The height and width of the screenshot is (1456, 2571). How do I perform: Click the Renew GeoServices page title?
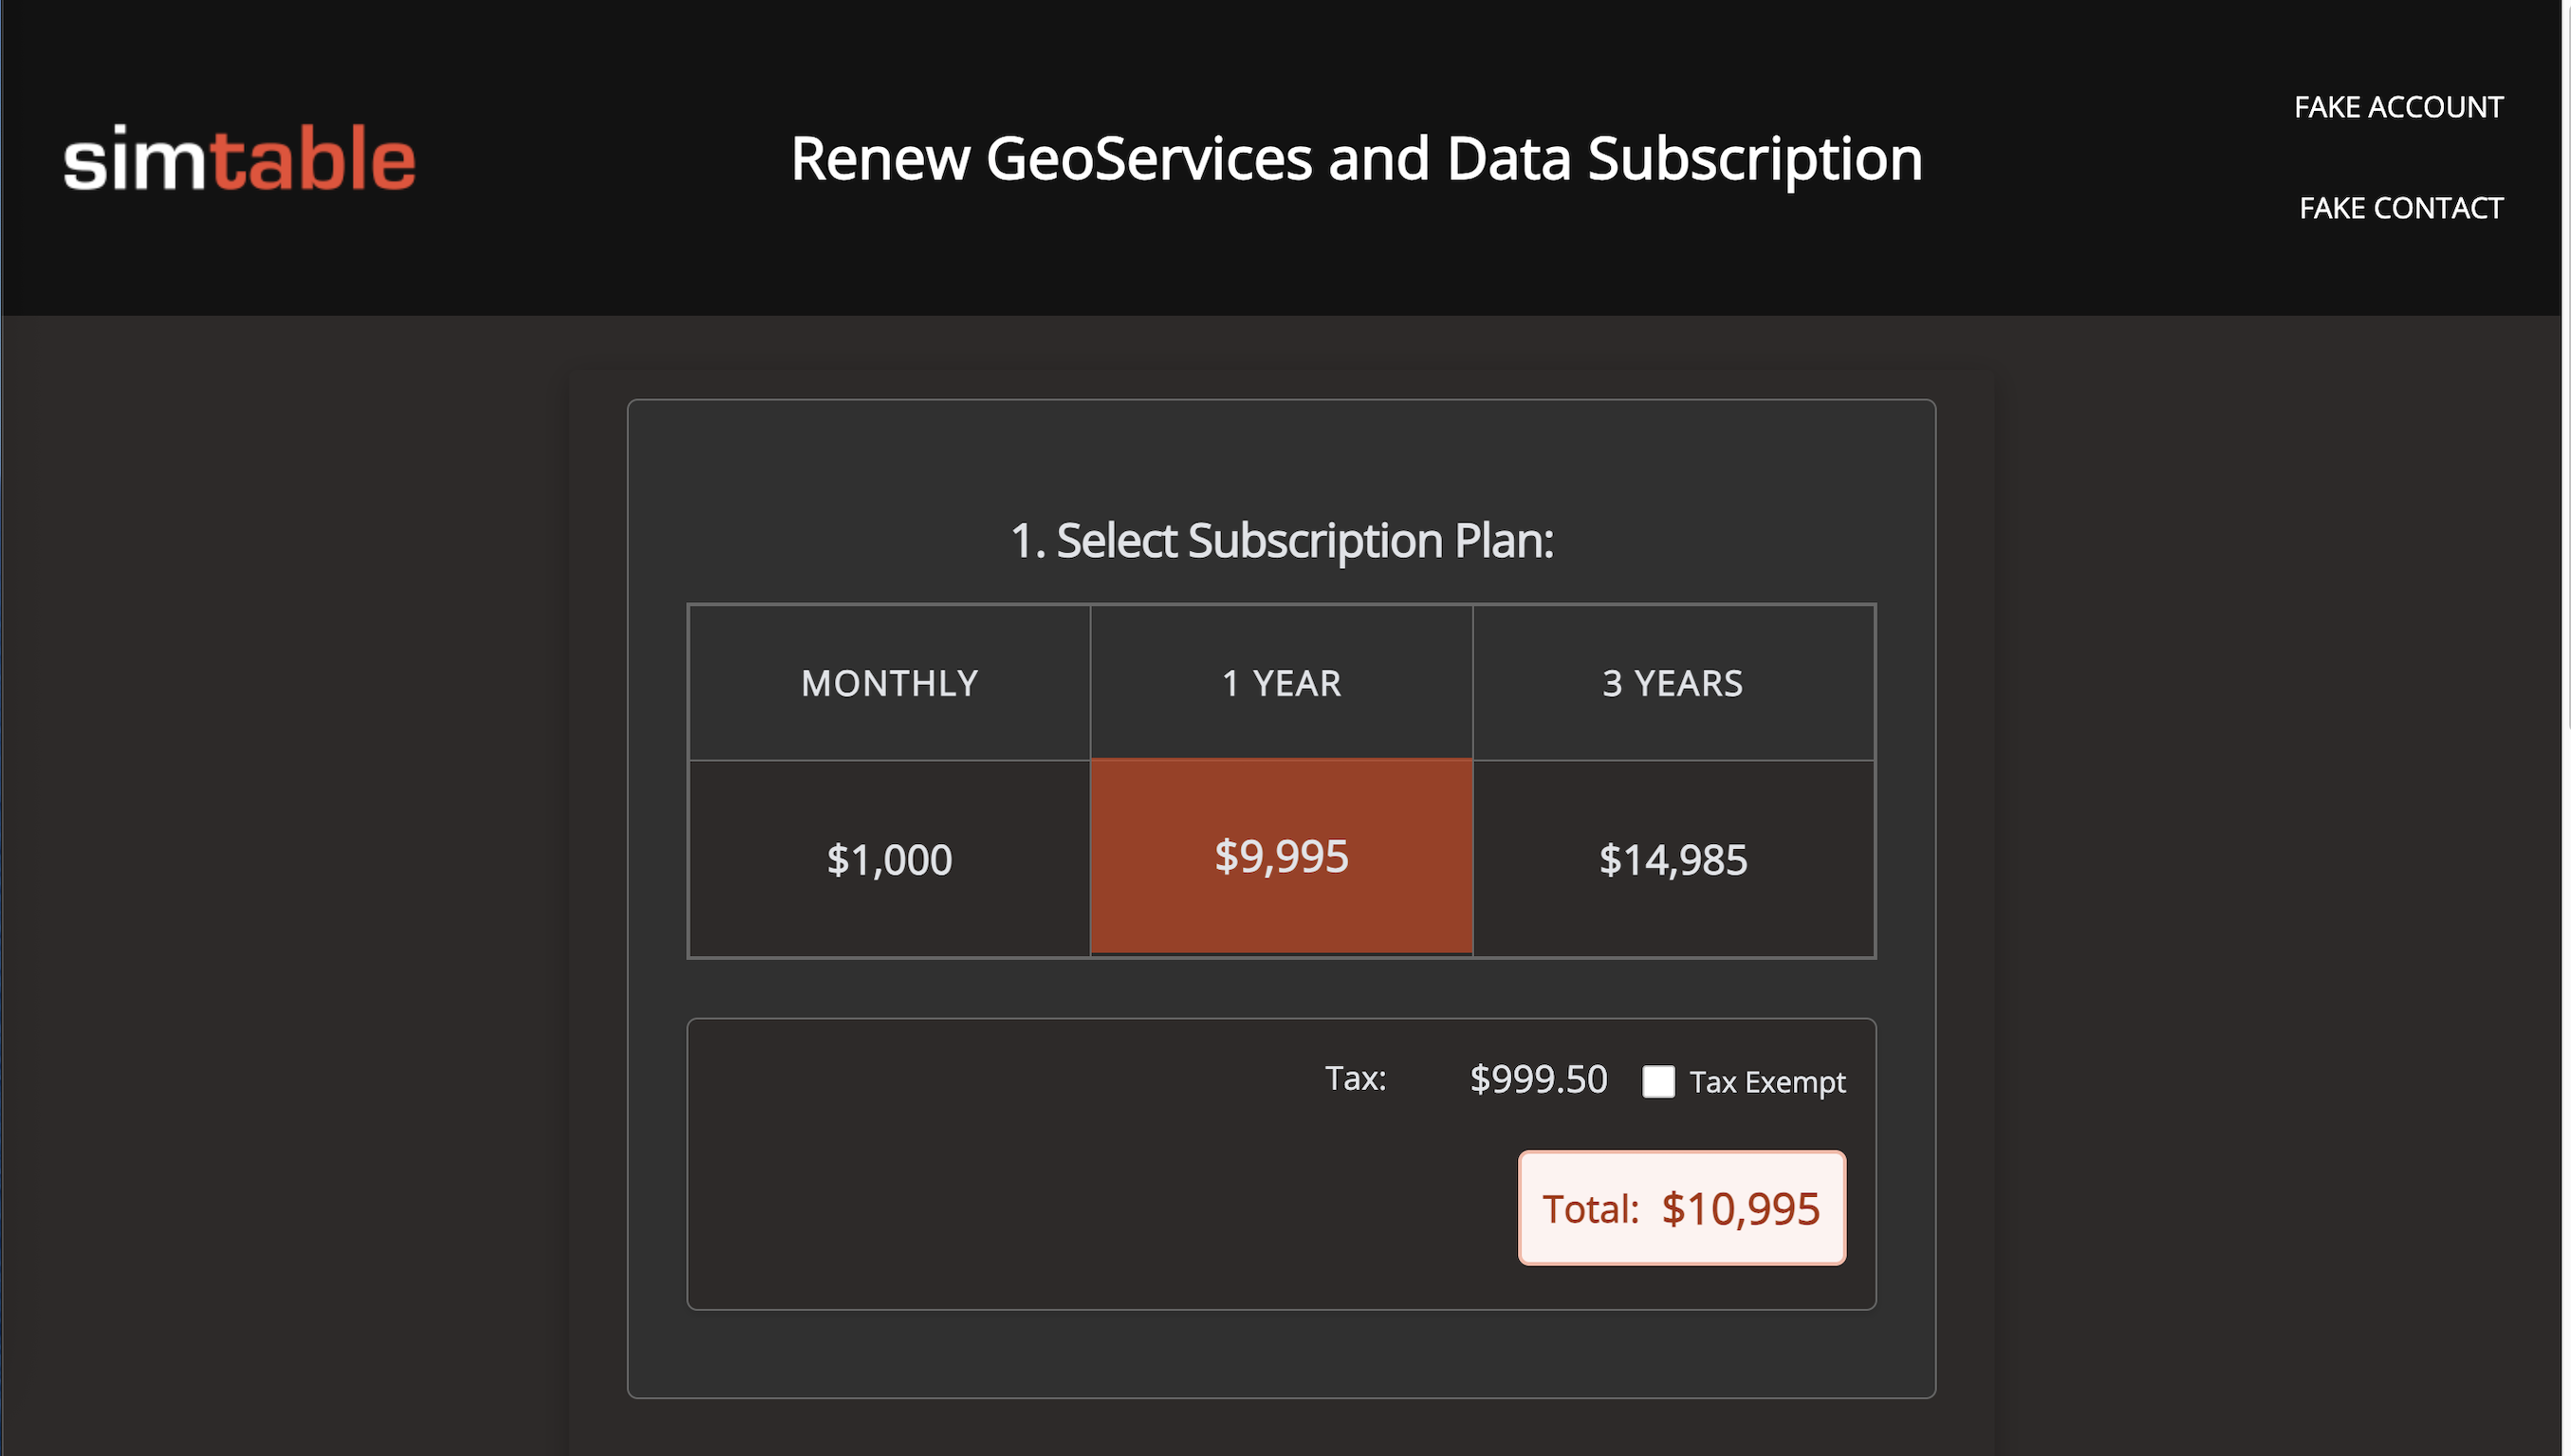[x=1355, y=159]
